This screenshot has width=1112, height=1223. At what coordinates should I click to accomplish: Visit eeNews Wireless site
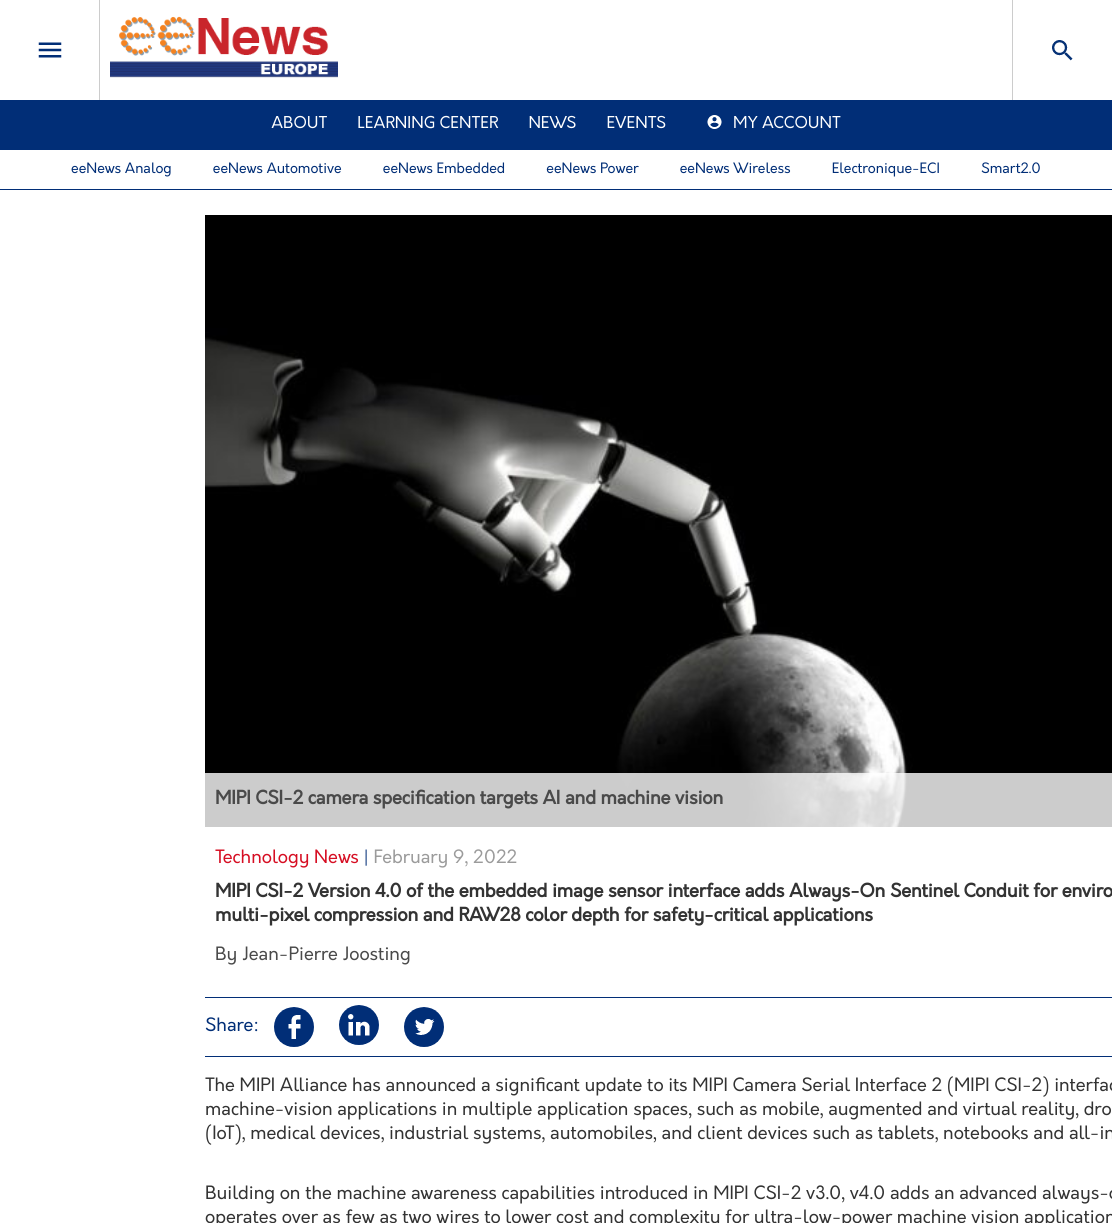735,168
